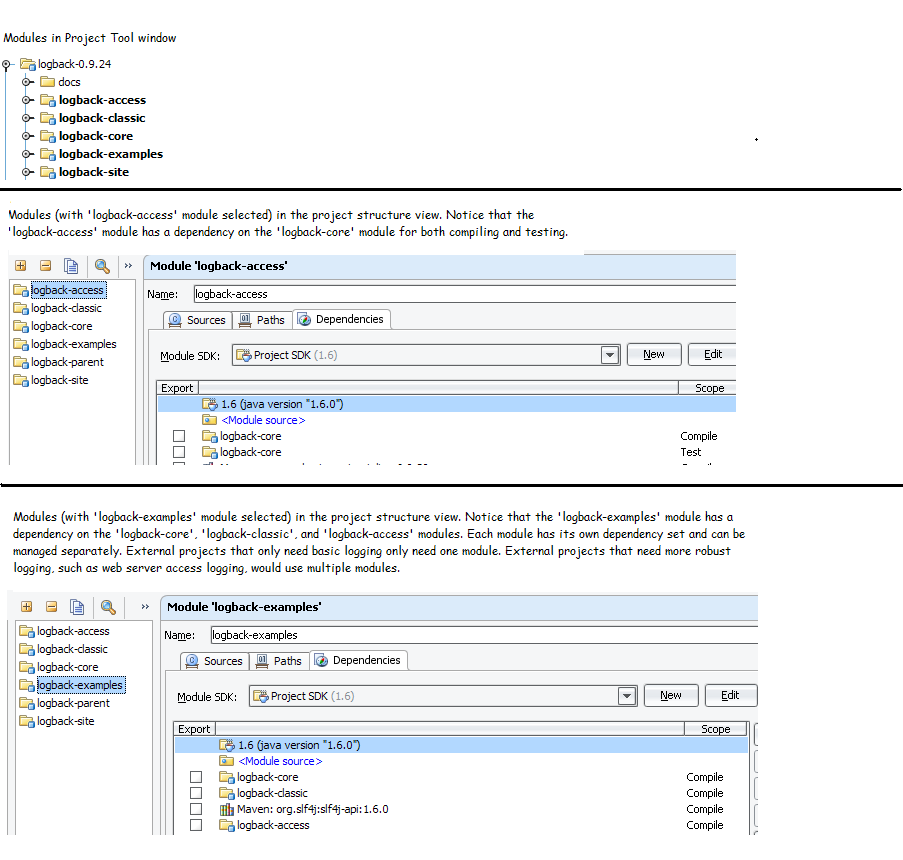
Task: Toggle export for logback-core Test dependency
Action: click(179, 452)
